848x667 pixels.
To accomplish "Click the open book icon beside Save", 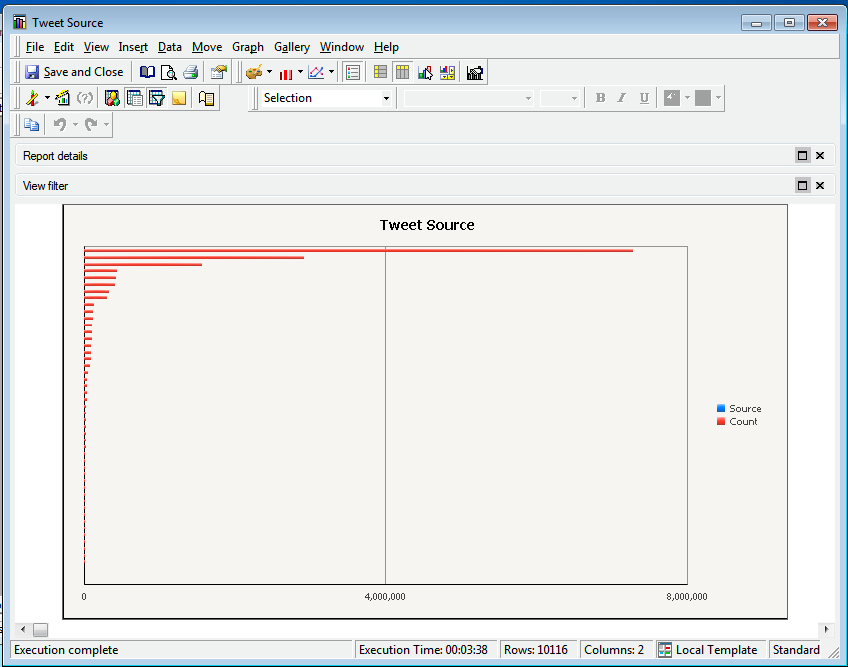I will coord(147,72).
